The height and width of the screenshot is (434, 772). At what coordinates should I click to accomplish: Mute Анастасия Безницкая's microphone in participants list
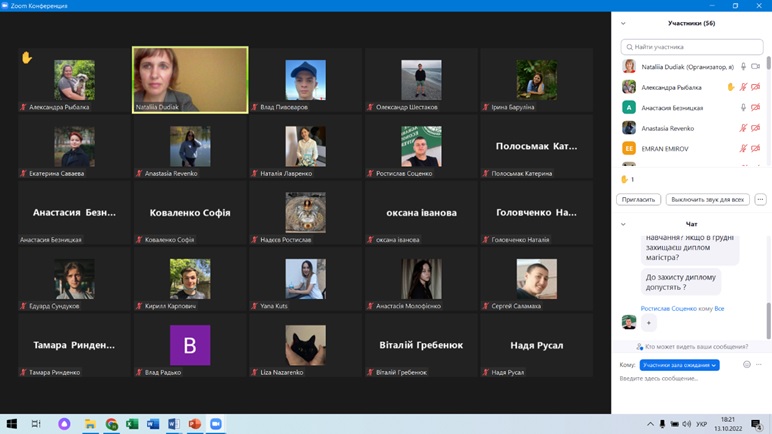tap(743, 107)
